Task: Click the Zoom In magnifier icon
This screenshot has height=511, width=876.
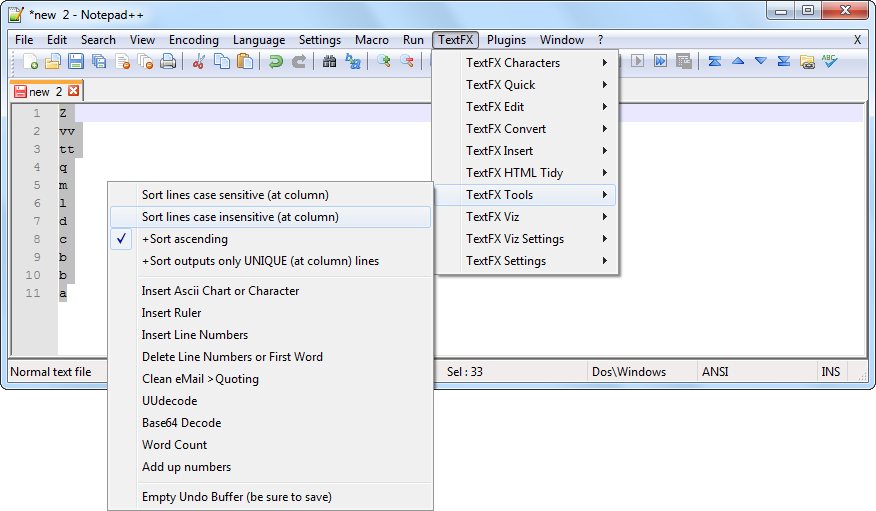Action: tap(384, 61)
